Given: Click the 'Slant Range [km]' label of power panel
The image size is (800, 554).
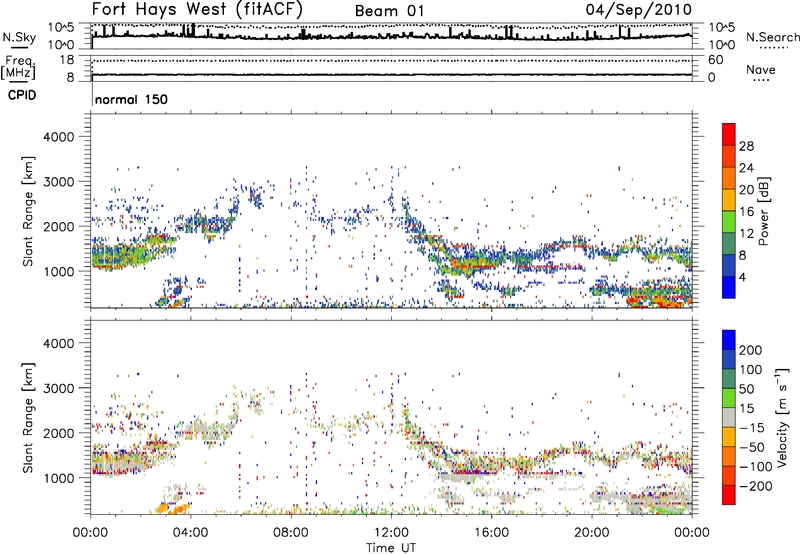Looking at the screenshot, I should [28, 211].
